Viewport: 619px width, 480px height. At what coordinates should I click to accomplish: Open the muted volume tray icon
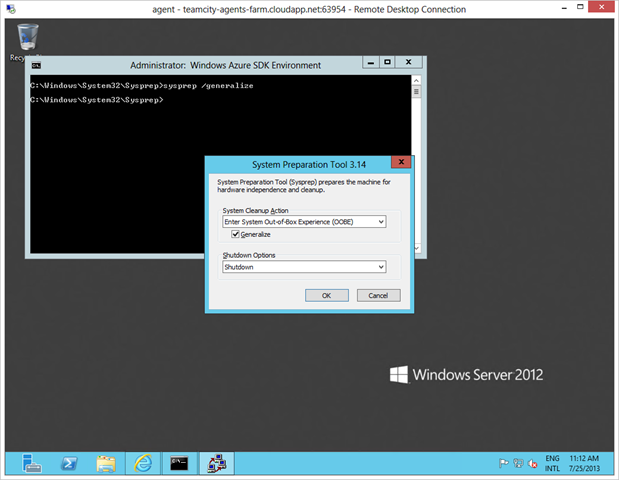click(x=532, y=463)
